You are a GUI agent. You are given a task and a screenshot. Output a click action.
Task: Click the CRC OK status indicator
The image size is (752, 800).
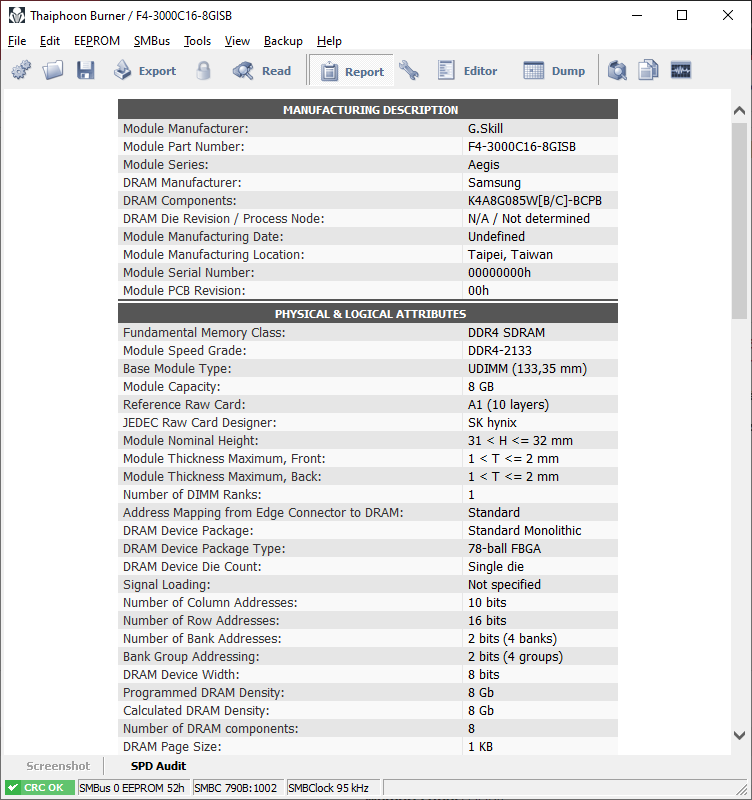click(40, 788)
